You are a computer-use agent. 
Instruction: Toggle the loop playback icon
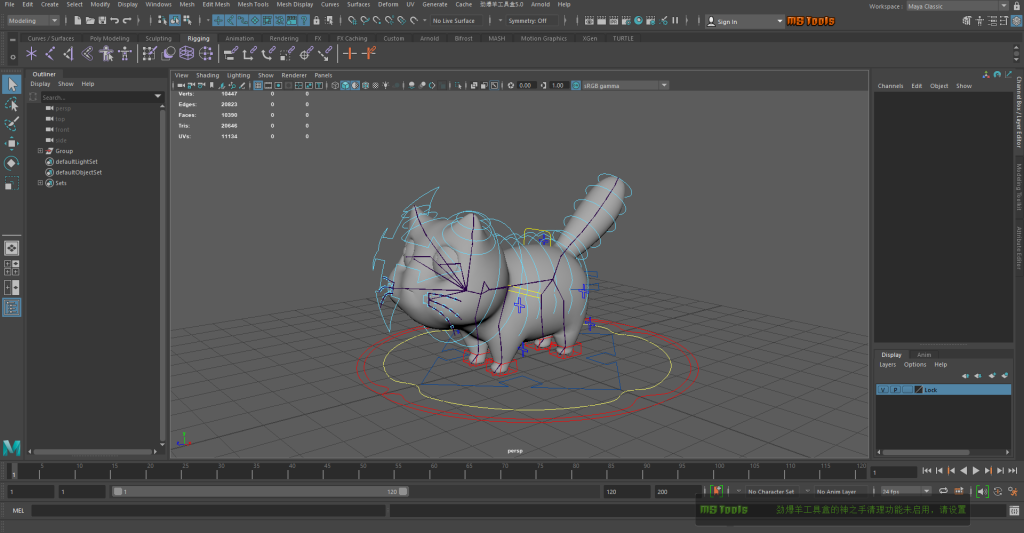click(x=943, y=491)
